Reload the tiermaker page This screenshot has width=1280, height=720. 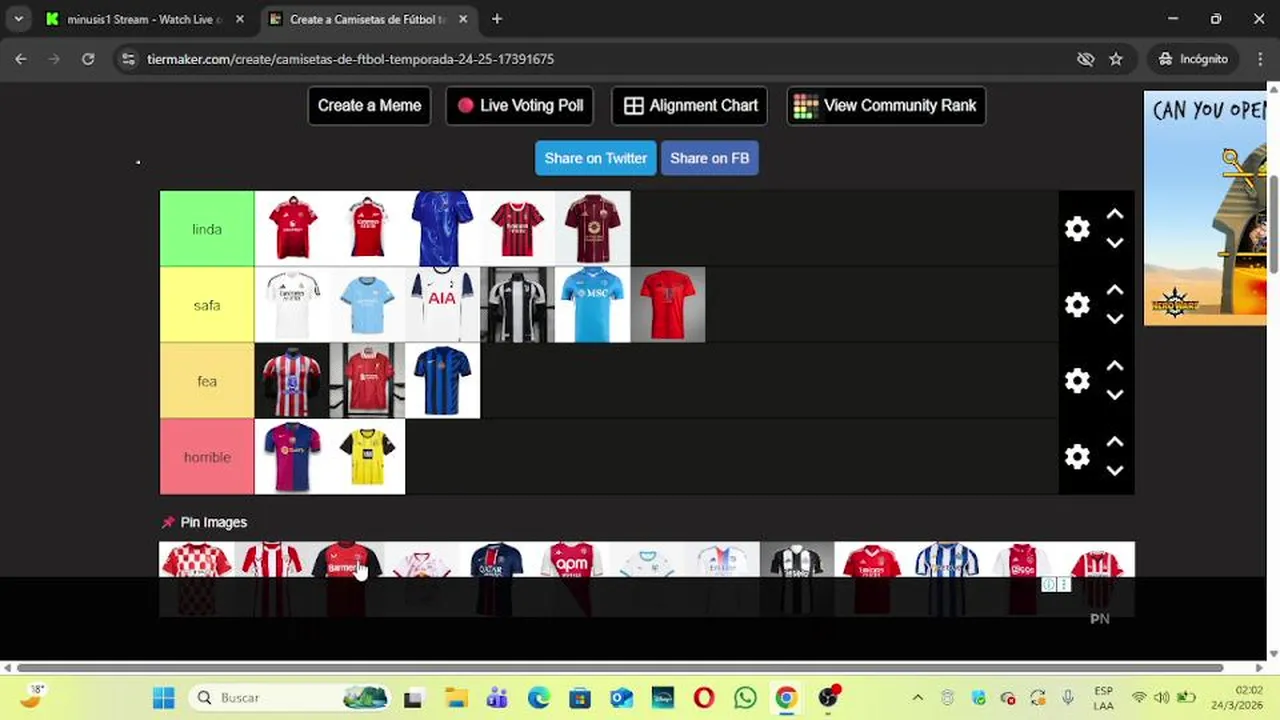click(x=88, y=59)
